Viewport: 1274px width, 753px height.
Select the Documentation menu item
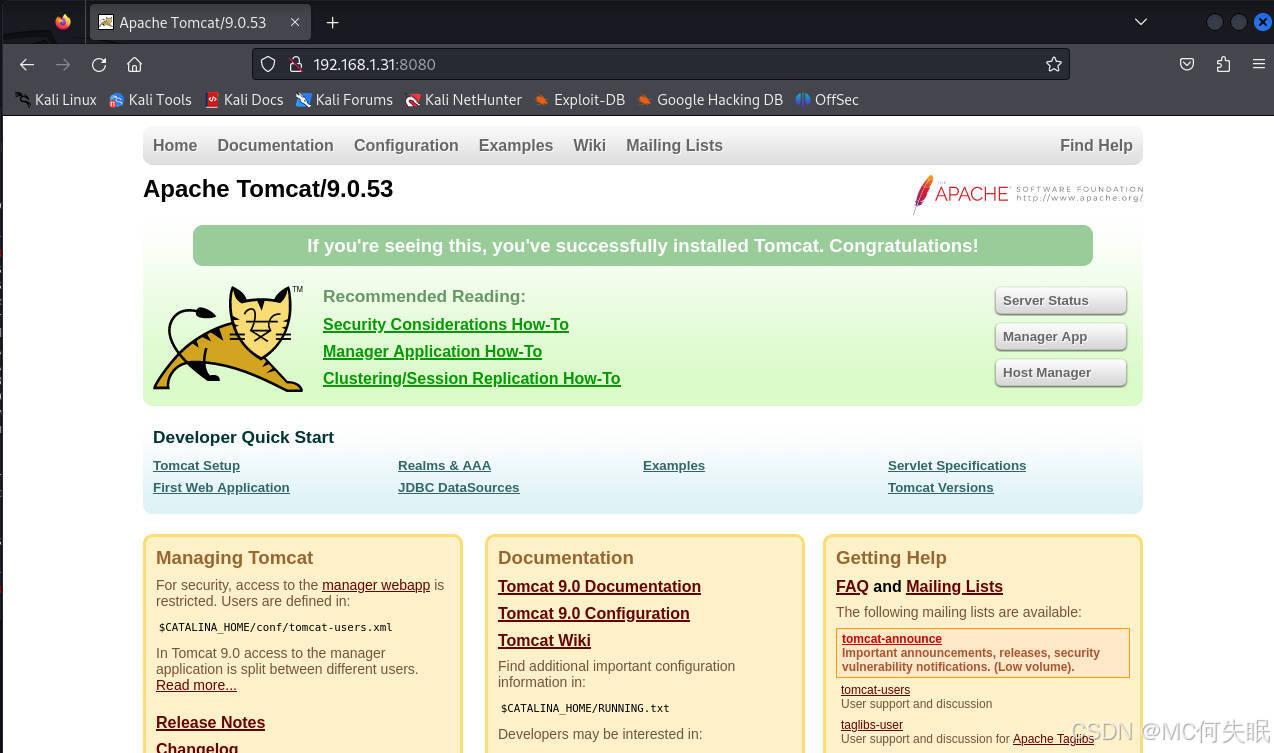[275, 145]
